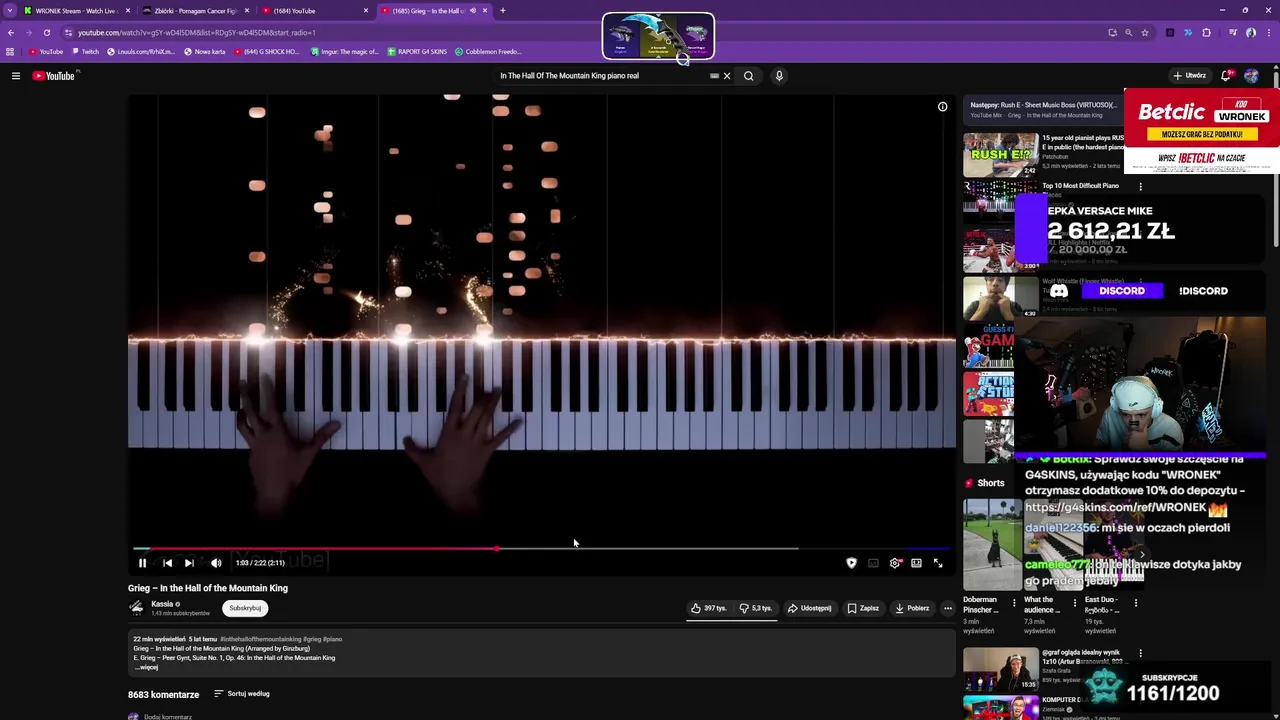Clear the search query with the X
The height and width of the screenshot is (720, 1280).
pos(727,76)
